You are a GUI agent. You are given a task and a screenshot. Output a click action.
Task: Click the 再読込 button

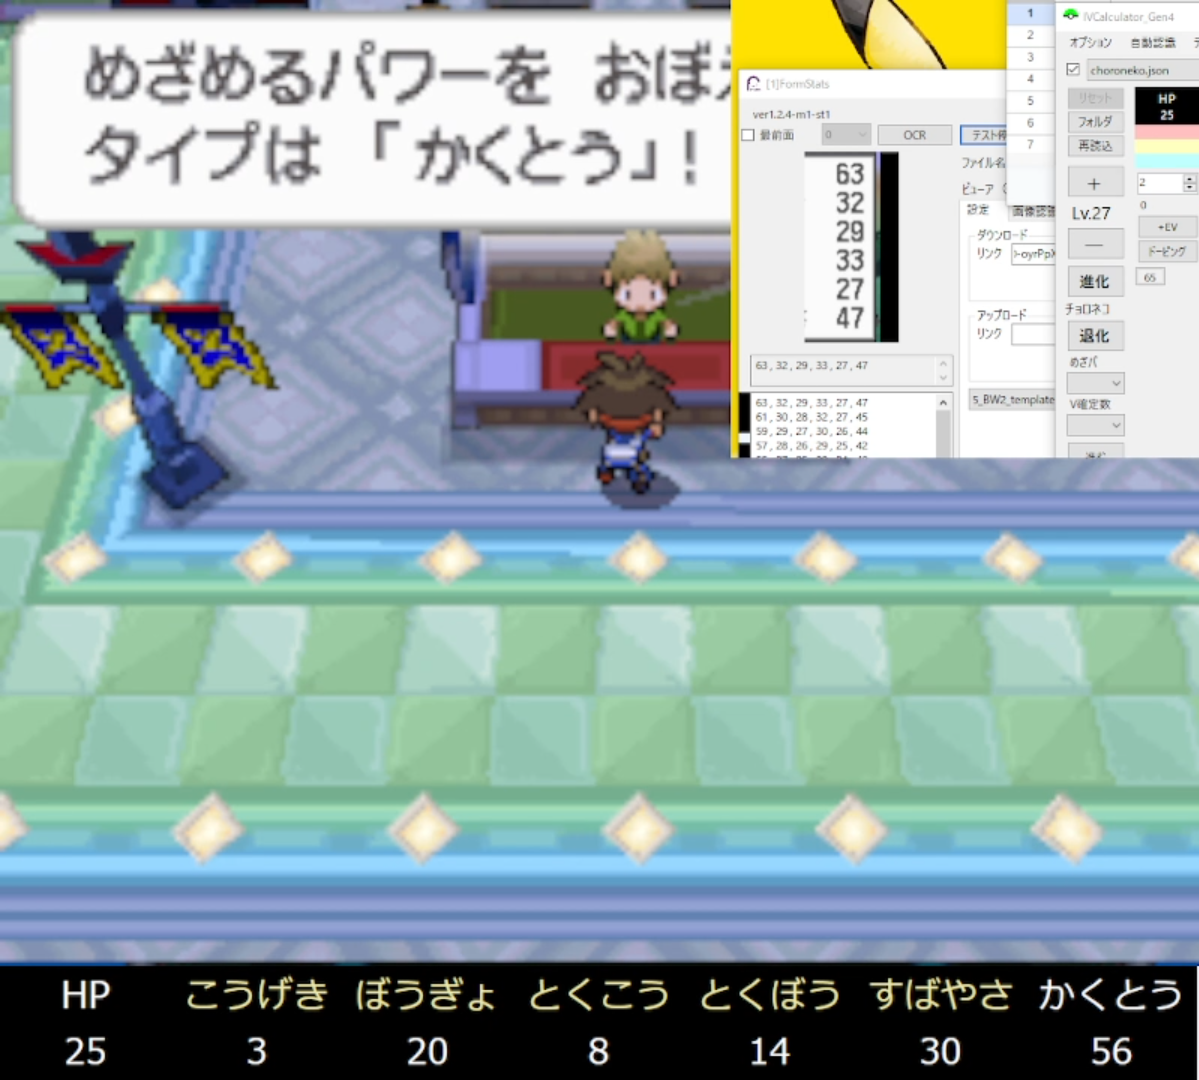click(1095, 145)
